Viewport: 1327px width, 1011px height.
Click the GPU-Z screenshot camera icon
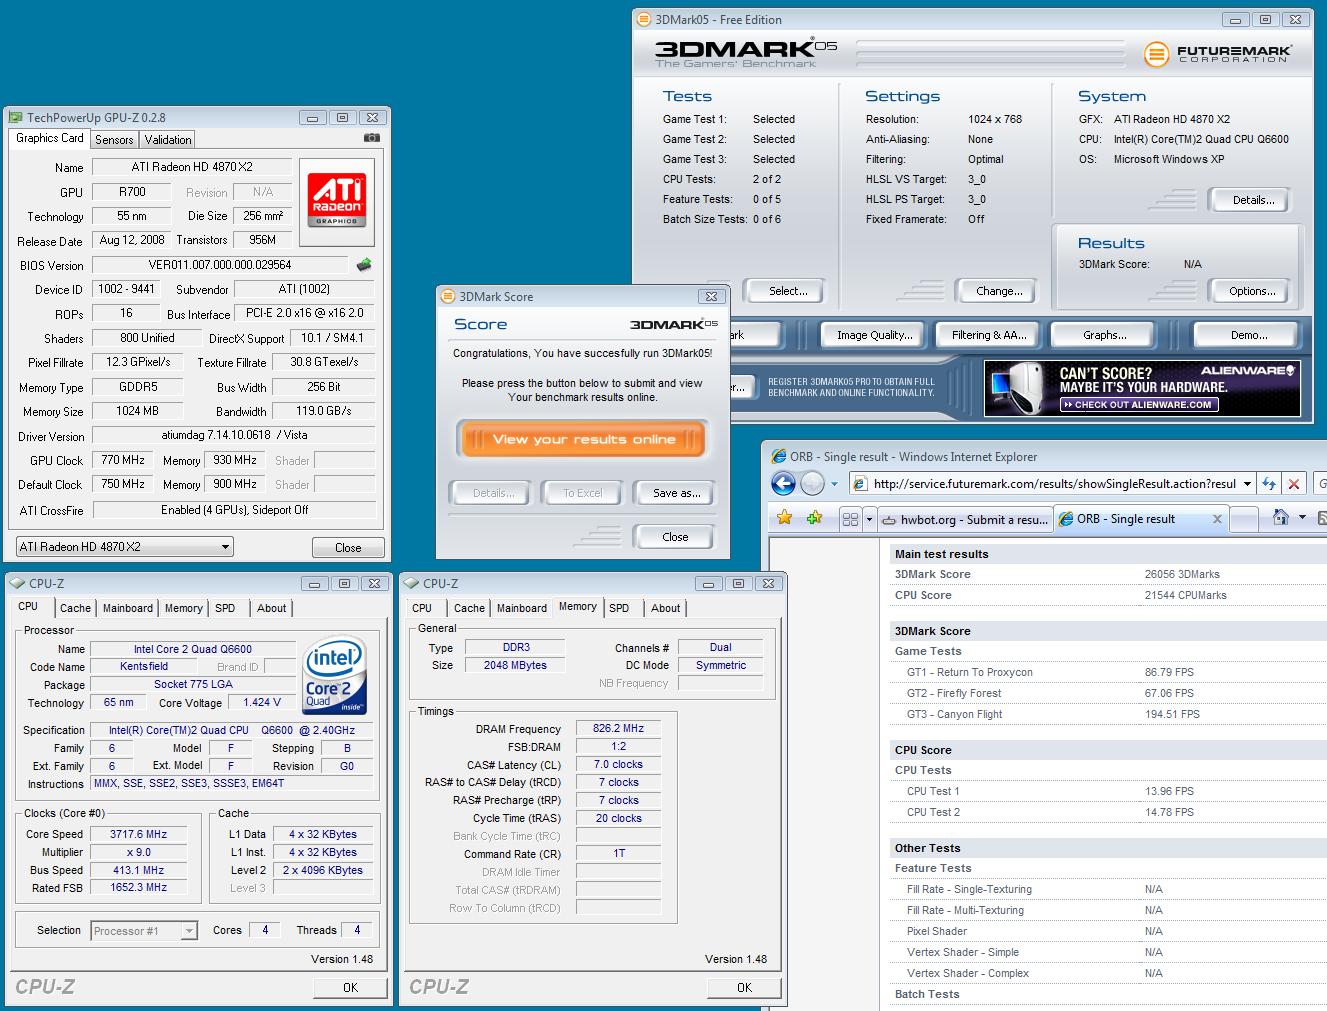point(371,138)
